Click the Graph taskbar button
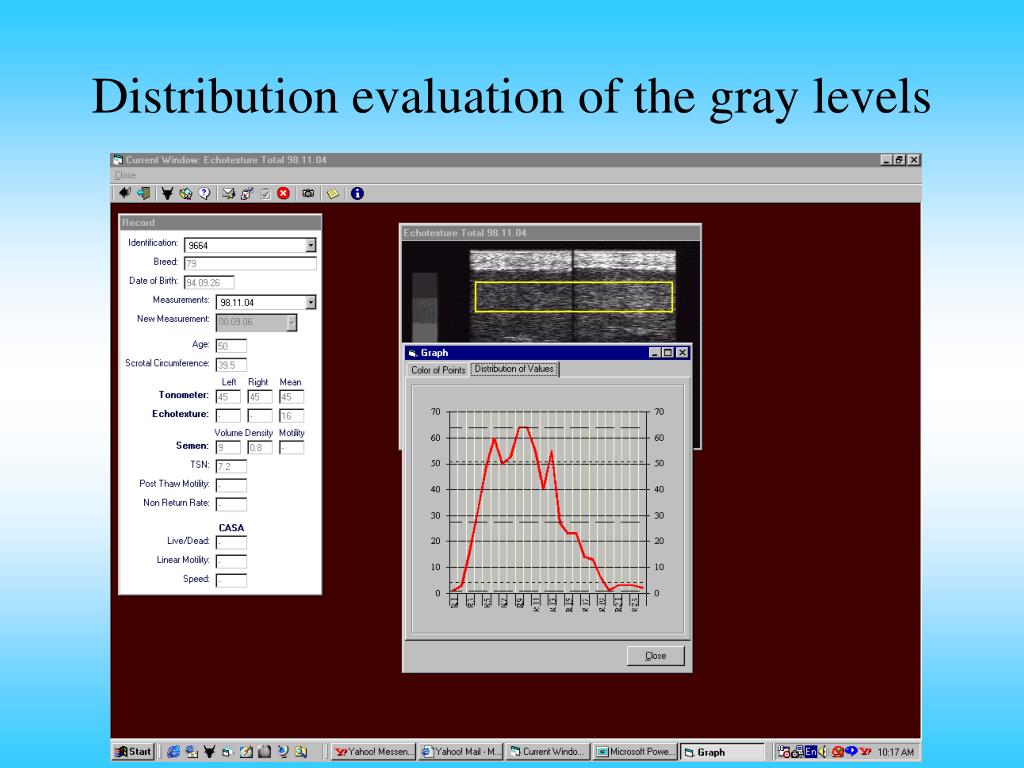Viewport: 1024px width, 768px height. [723, 752]
